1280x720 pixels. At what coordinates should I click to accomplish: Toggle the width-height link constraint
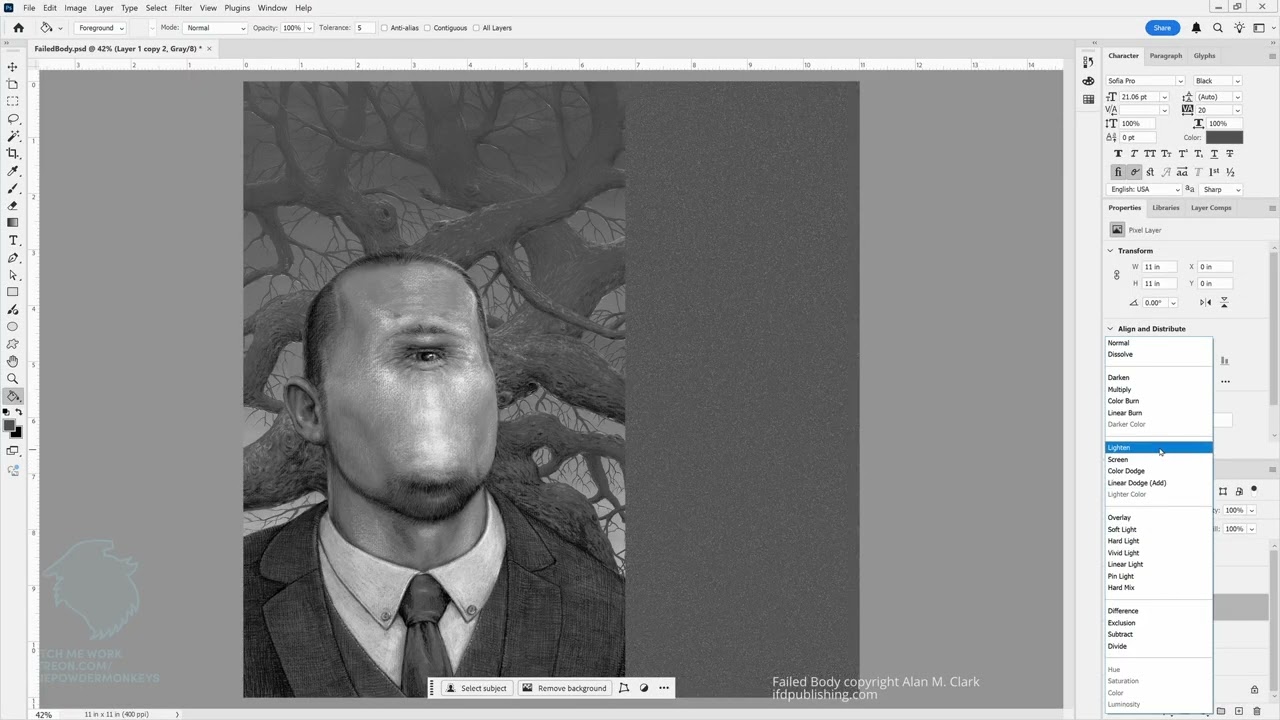point(1117,275)
